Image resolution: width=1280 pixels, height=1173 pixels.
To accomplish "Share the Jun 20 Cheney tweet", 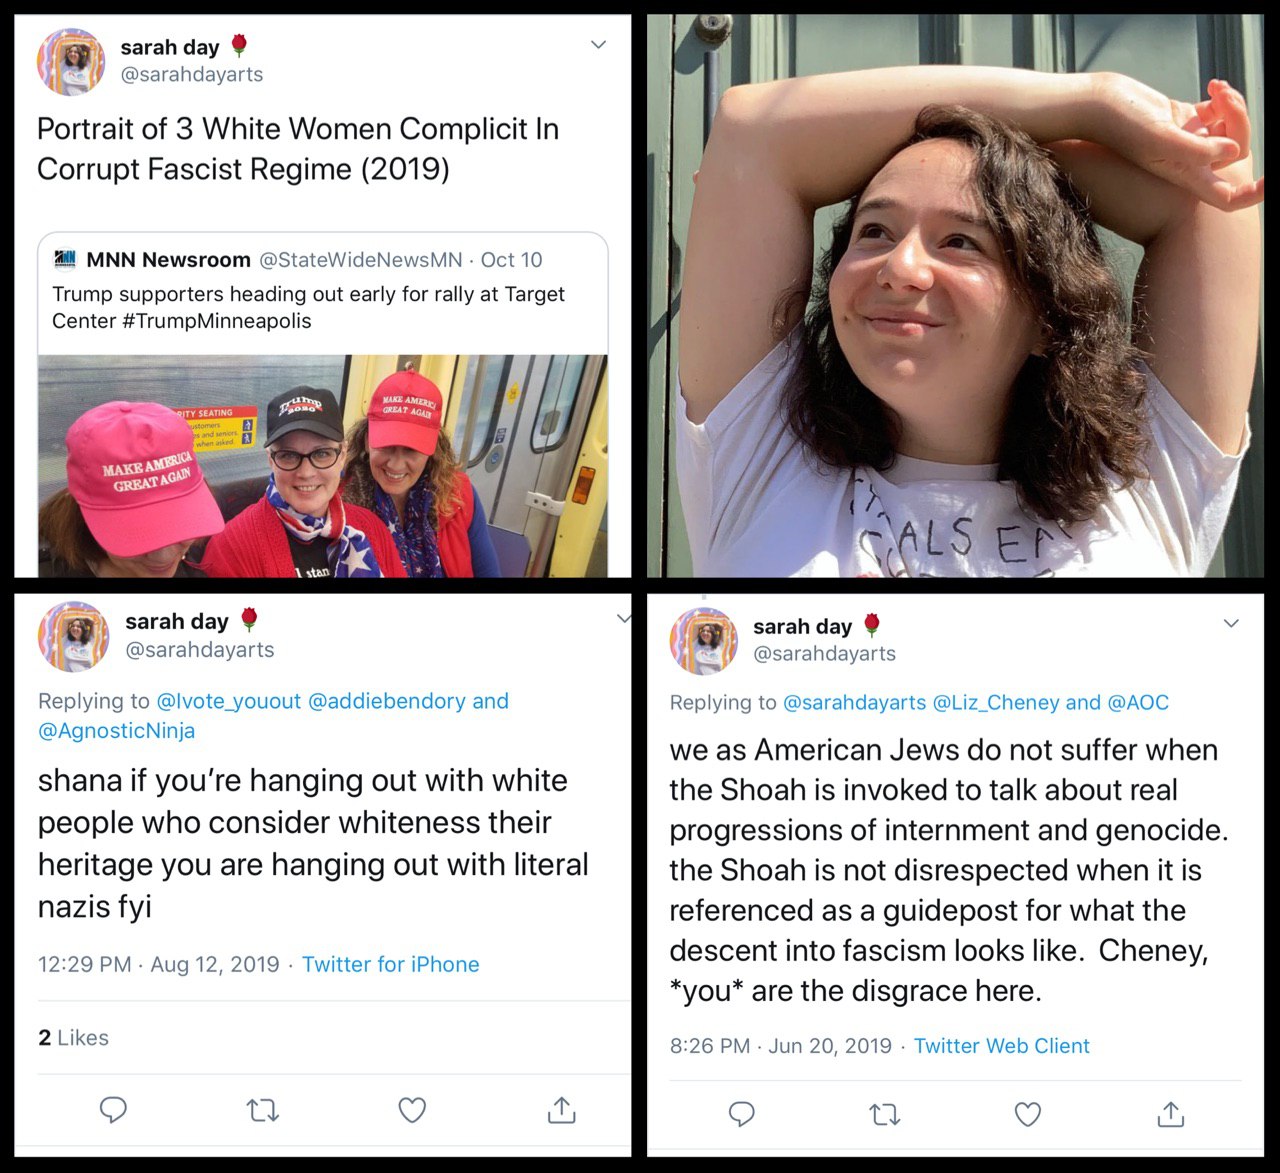I will 1171,1113.
